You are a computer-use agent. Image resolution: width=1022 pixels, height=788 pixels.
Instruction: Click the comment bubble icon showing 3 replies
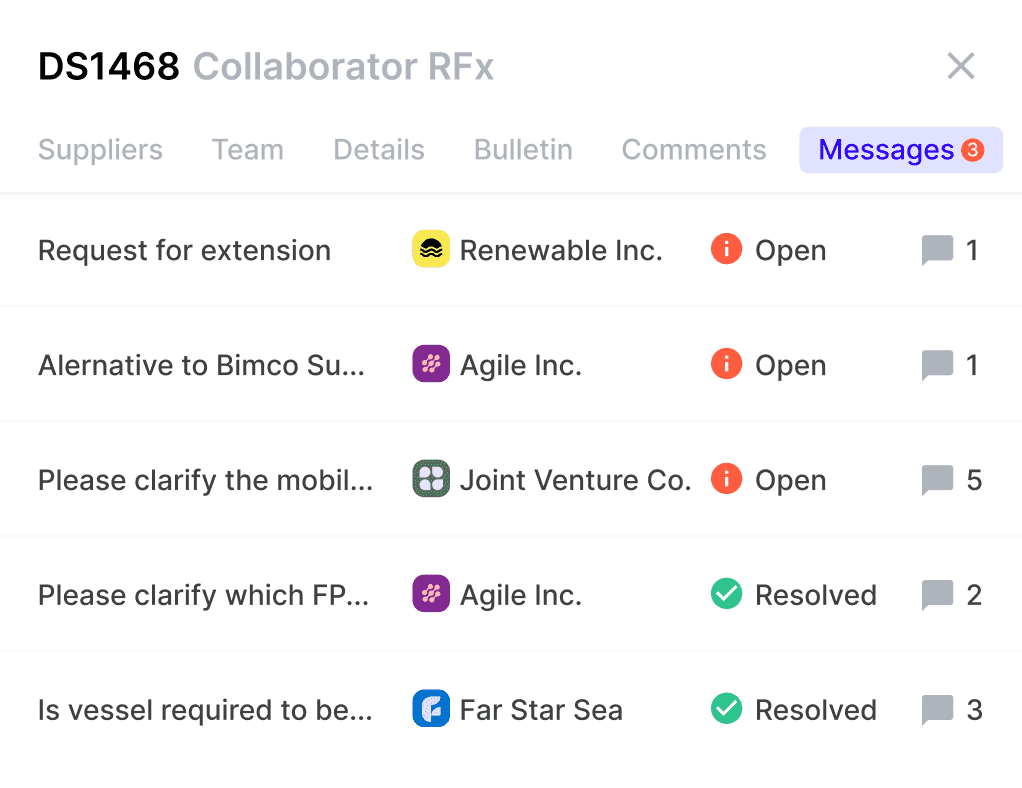[937, 710]
